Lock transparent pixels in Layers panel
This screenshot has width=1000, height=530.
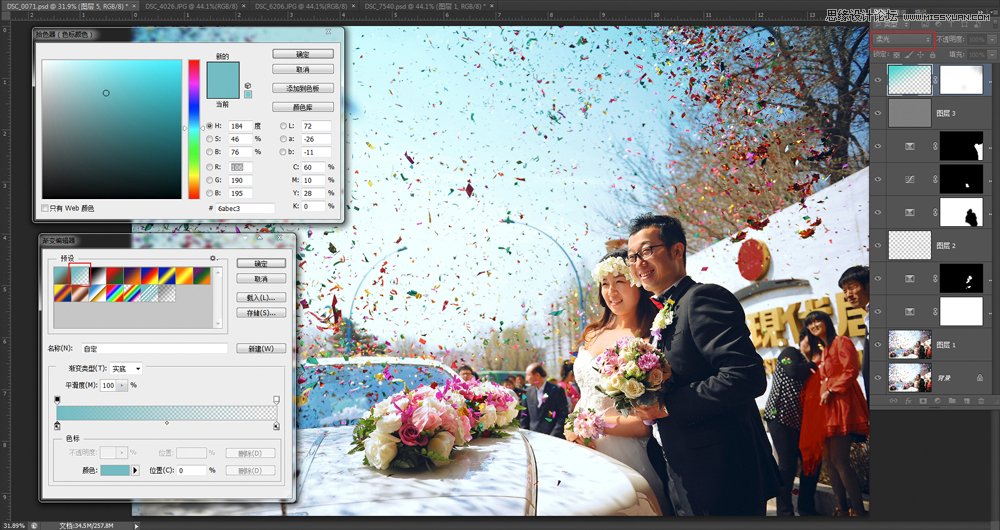(x=898, y=55)
